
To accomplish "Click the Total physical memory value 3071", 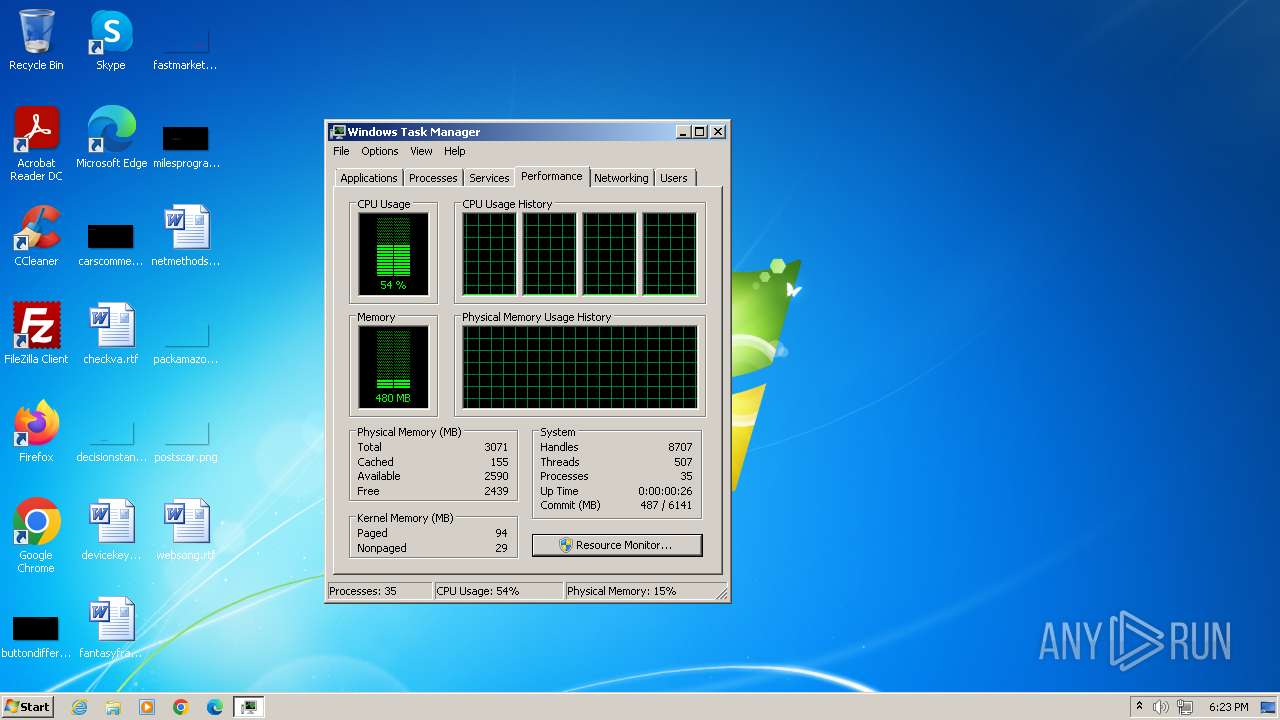I will coord(496,447).
